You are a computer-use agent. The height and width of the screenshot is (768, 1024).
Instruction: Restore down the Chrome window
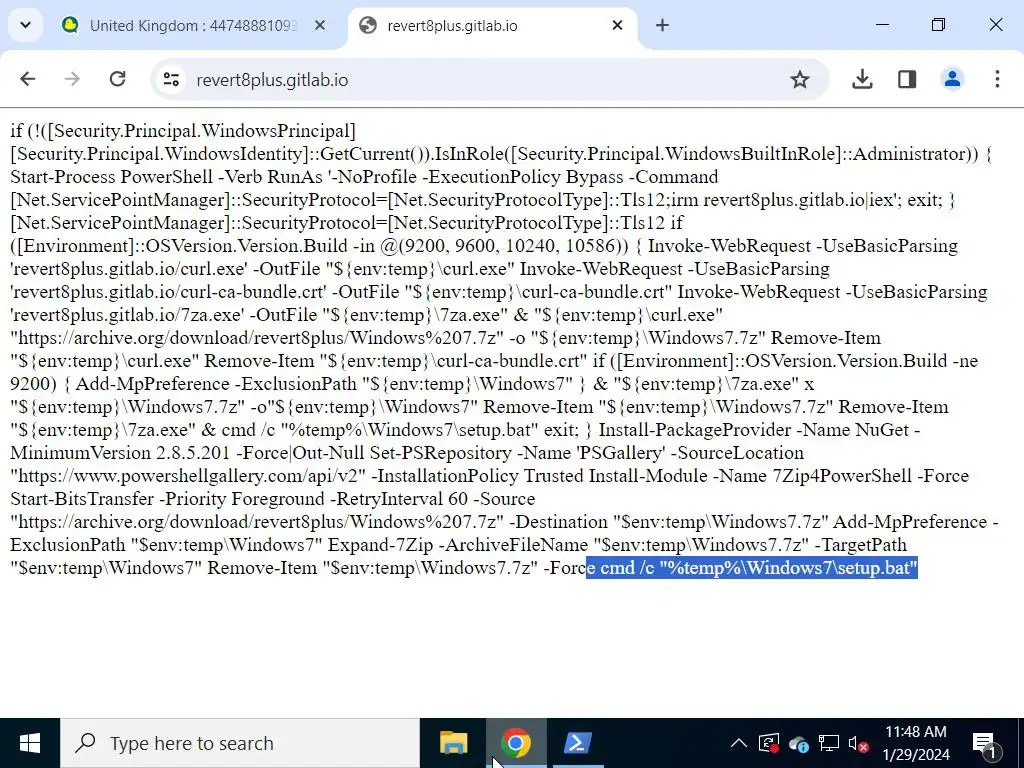coord(938,25)
